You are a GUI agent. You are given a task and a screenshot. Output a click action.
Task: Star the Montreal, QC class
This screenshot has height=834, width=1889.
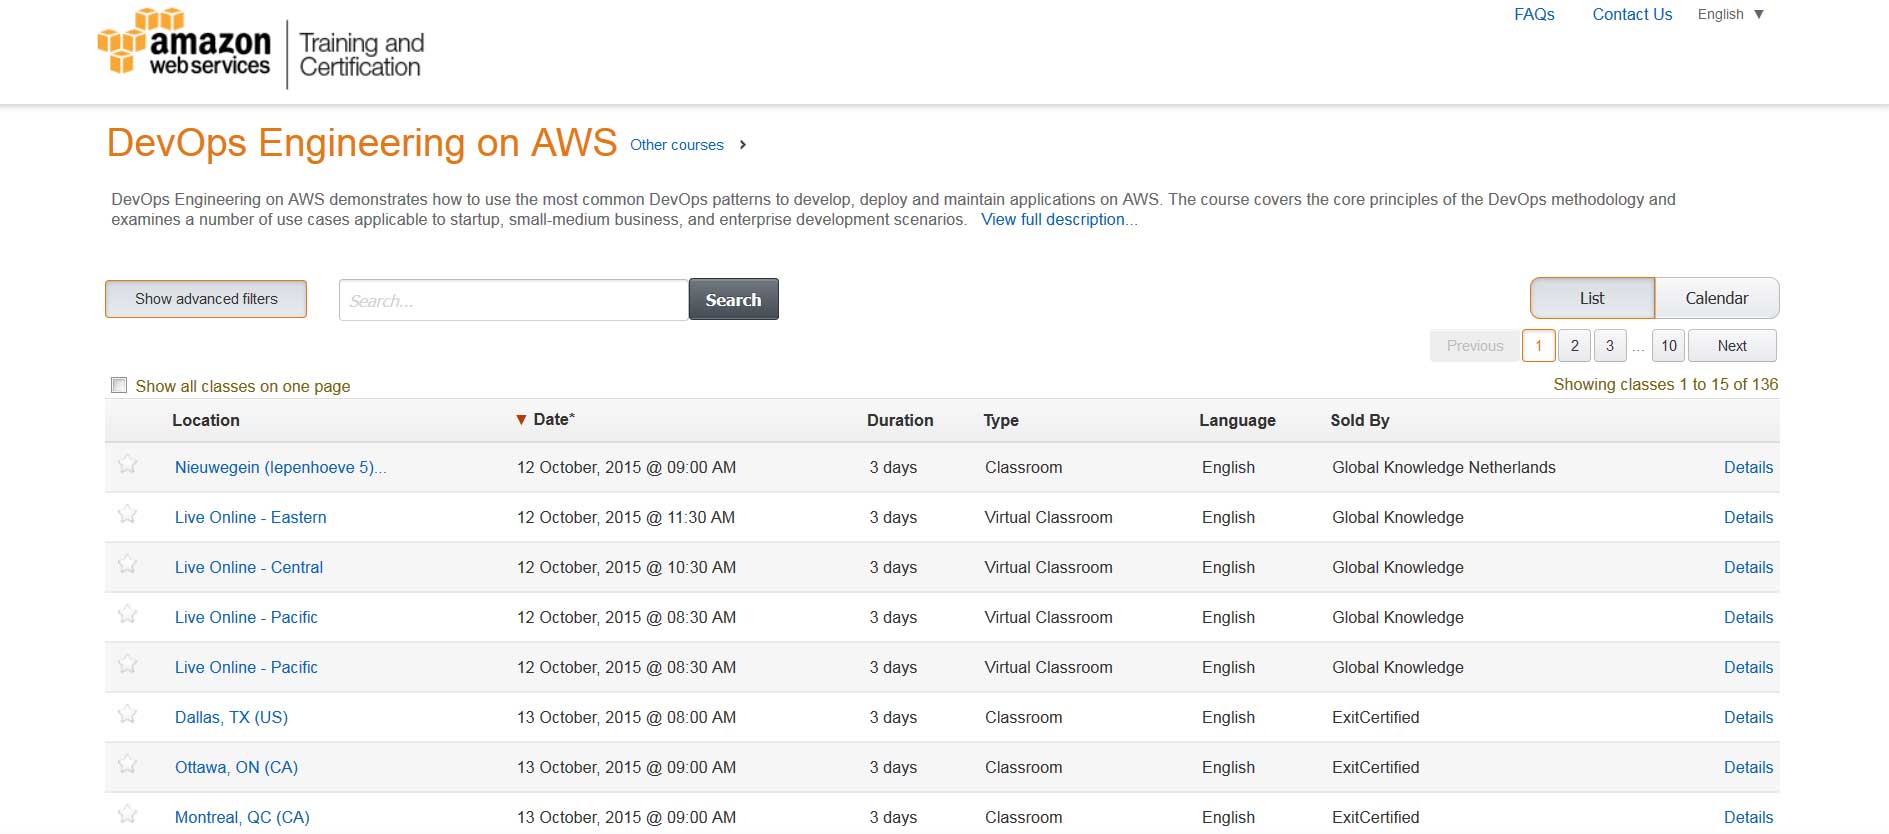point(127,814)
